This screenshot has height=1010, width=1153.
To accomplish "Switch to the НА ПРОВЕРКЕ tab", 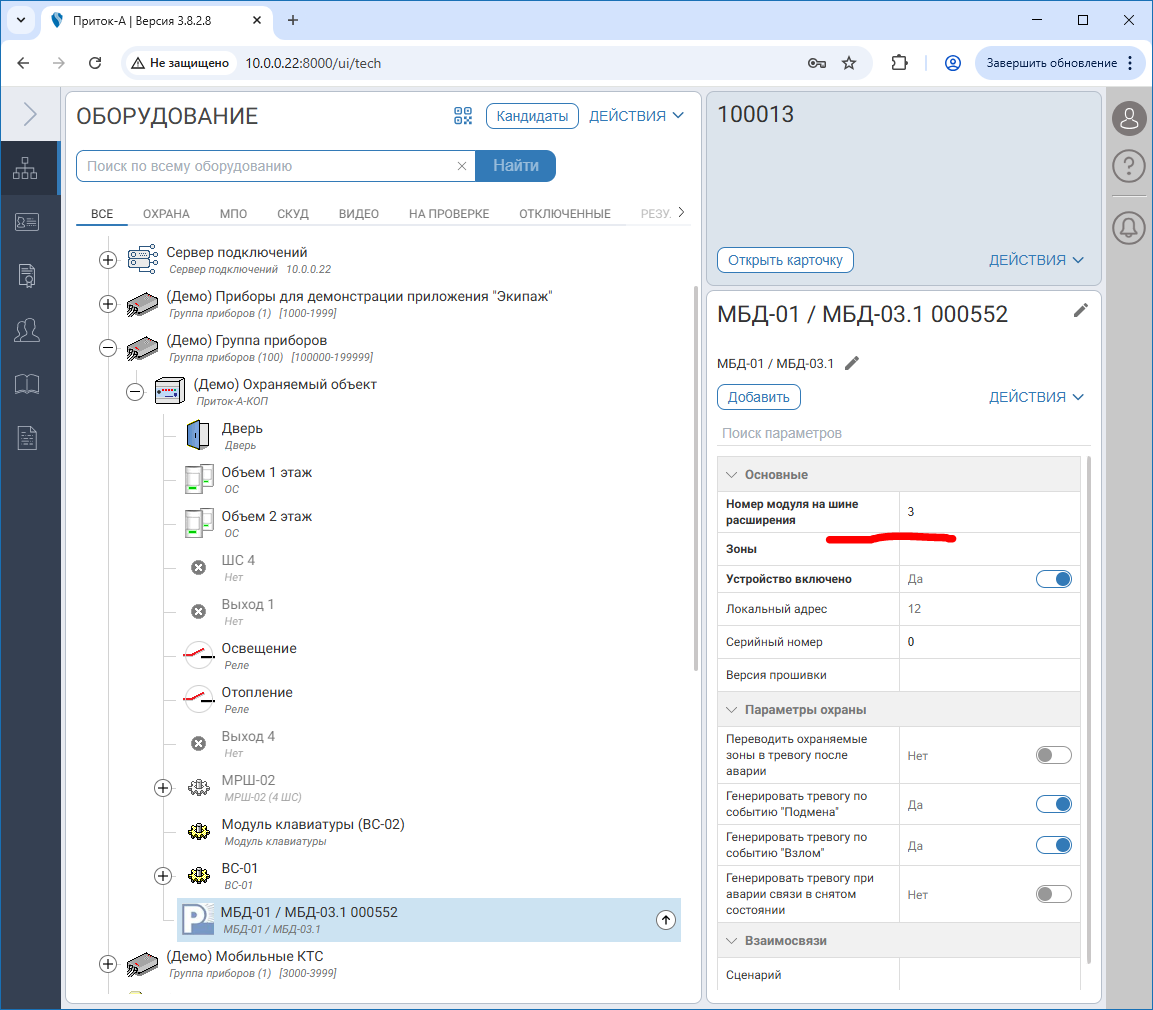I will coord(449,214).
